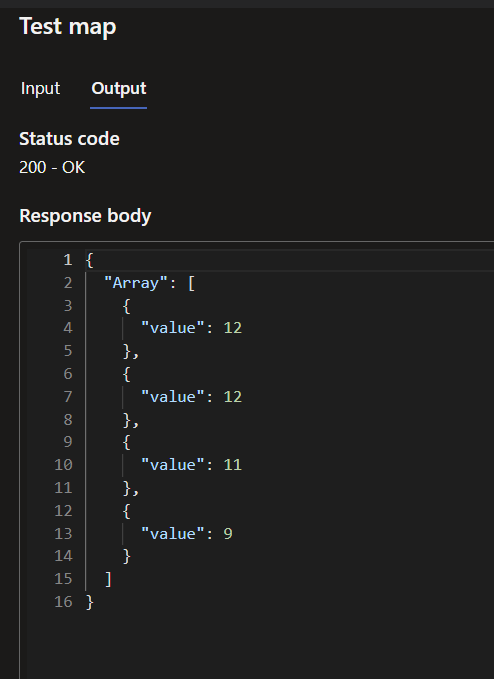Viewport: 494px width, 679px height.
Task: Click line number 8 in the gutter
Action: tap(68, 419)
